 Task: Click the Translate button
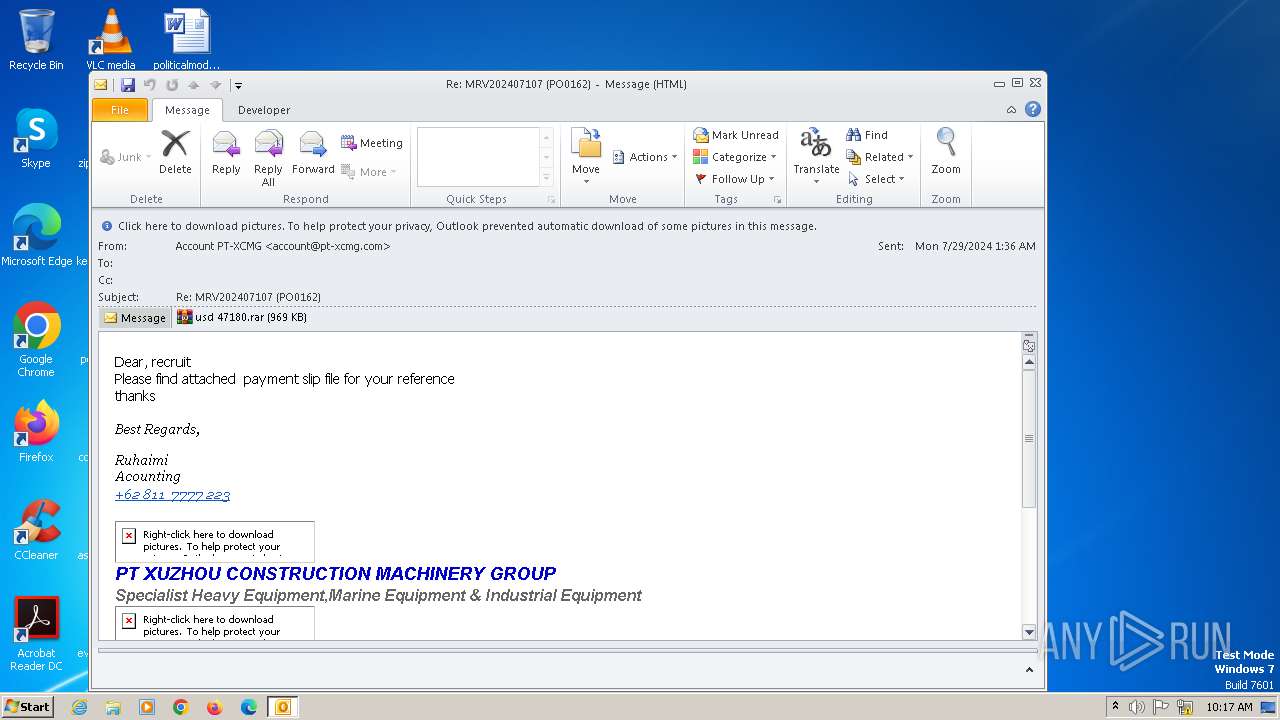coord(816,157)
